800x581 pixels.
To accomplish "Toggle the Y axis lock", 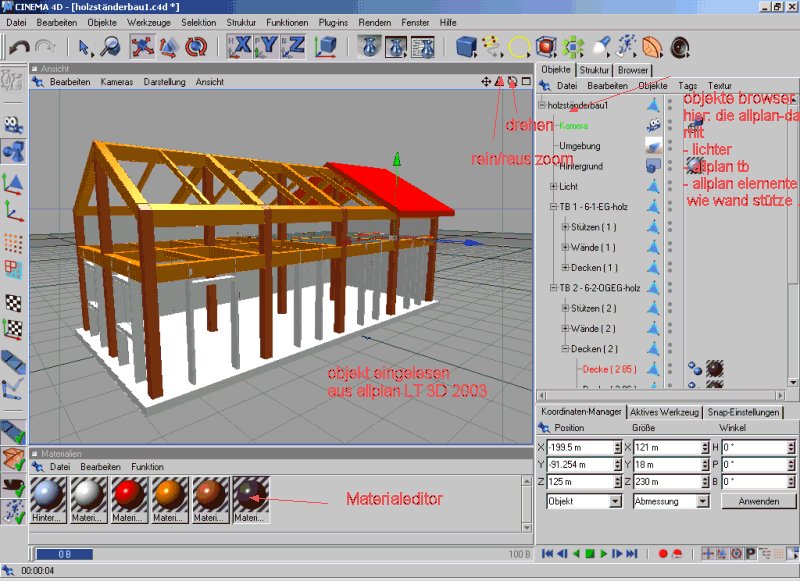I will [267, 45].
